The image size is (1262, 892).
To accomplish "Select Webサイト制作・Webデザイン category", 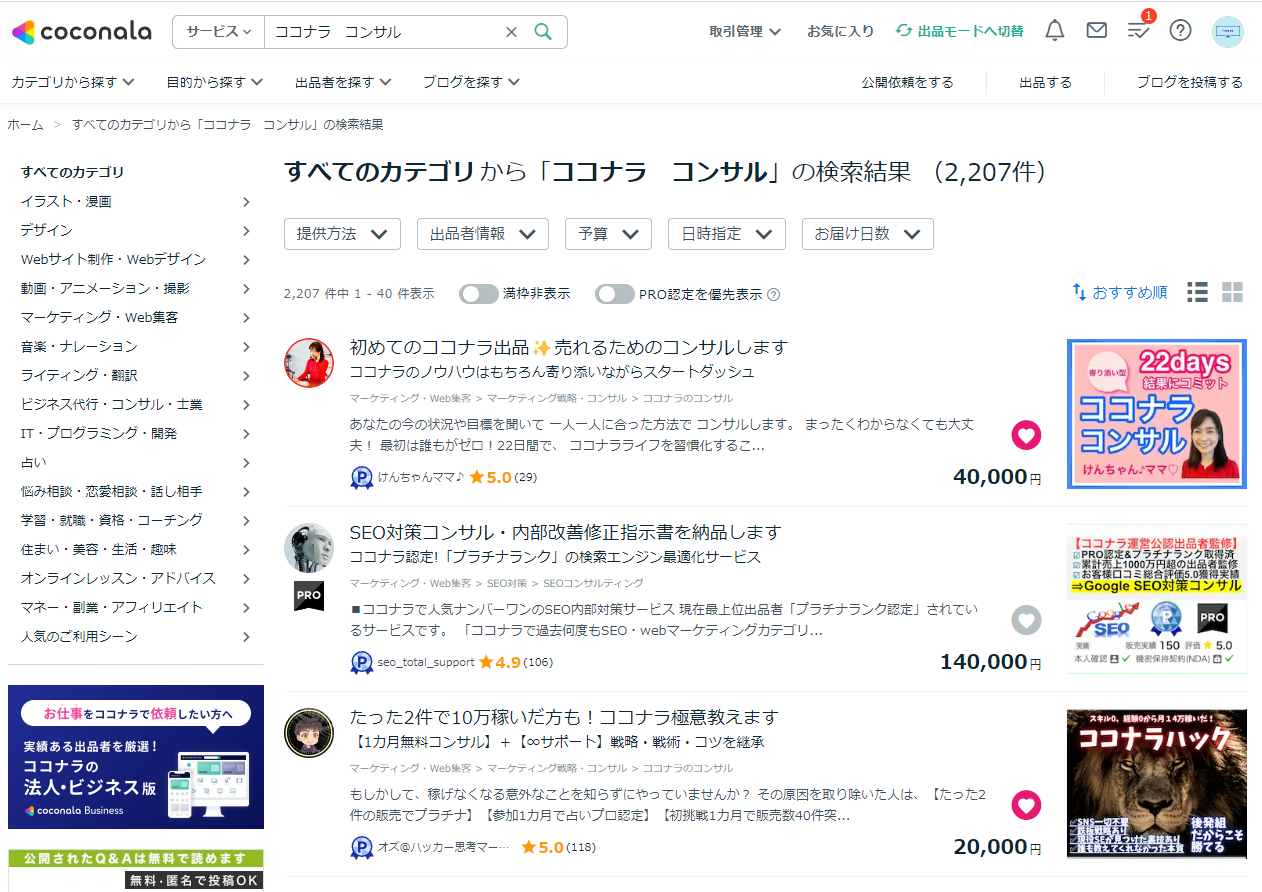I will (136, 259).
